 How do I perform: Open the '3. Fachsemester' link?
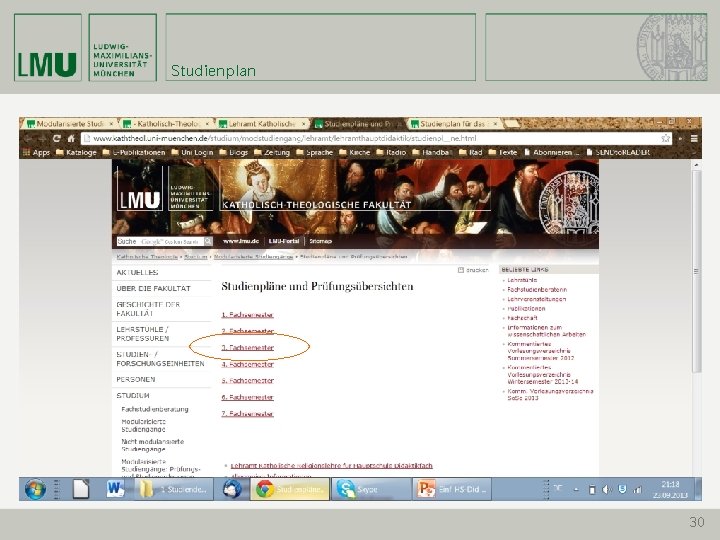coord(248,348)
